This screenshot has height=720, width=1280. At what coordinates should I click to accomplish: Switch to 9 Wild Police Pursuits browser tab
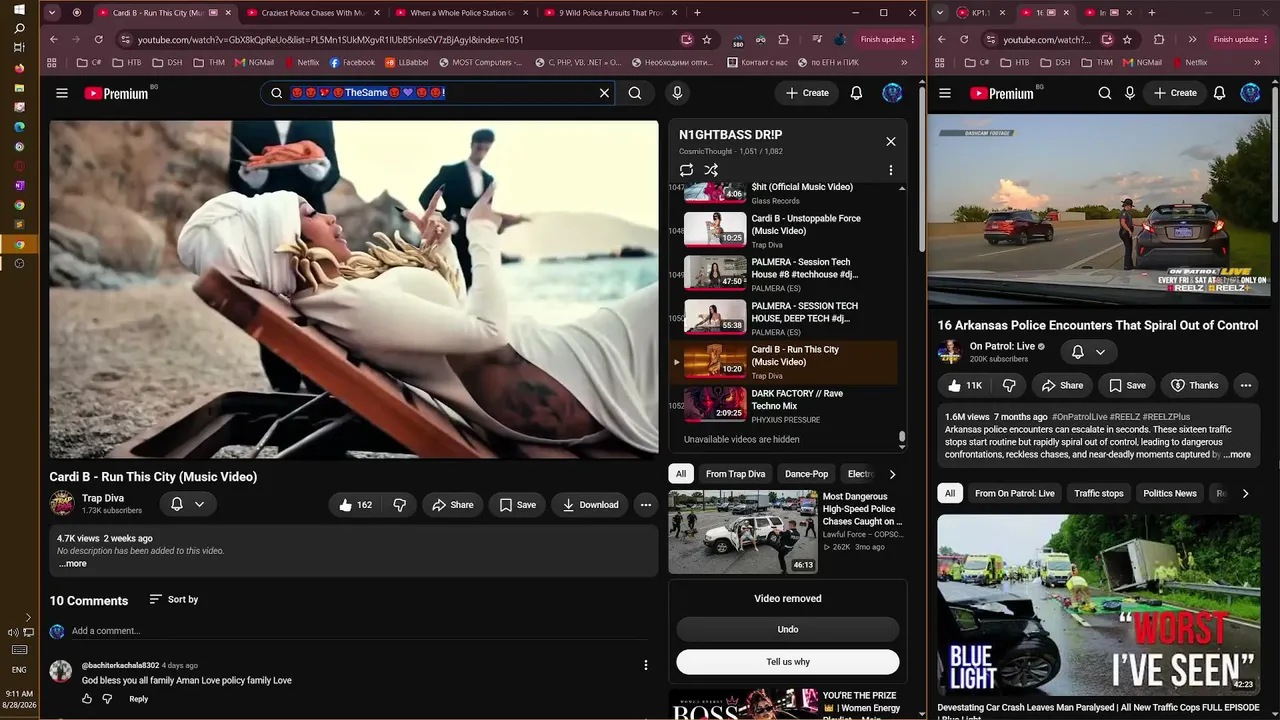[610, 13]
